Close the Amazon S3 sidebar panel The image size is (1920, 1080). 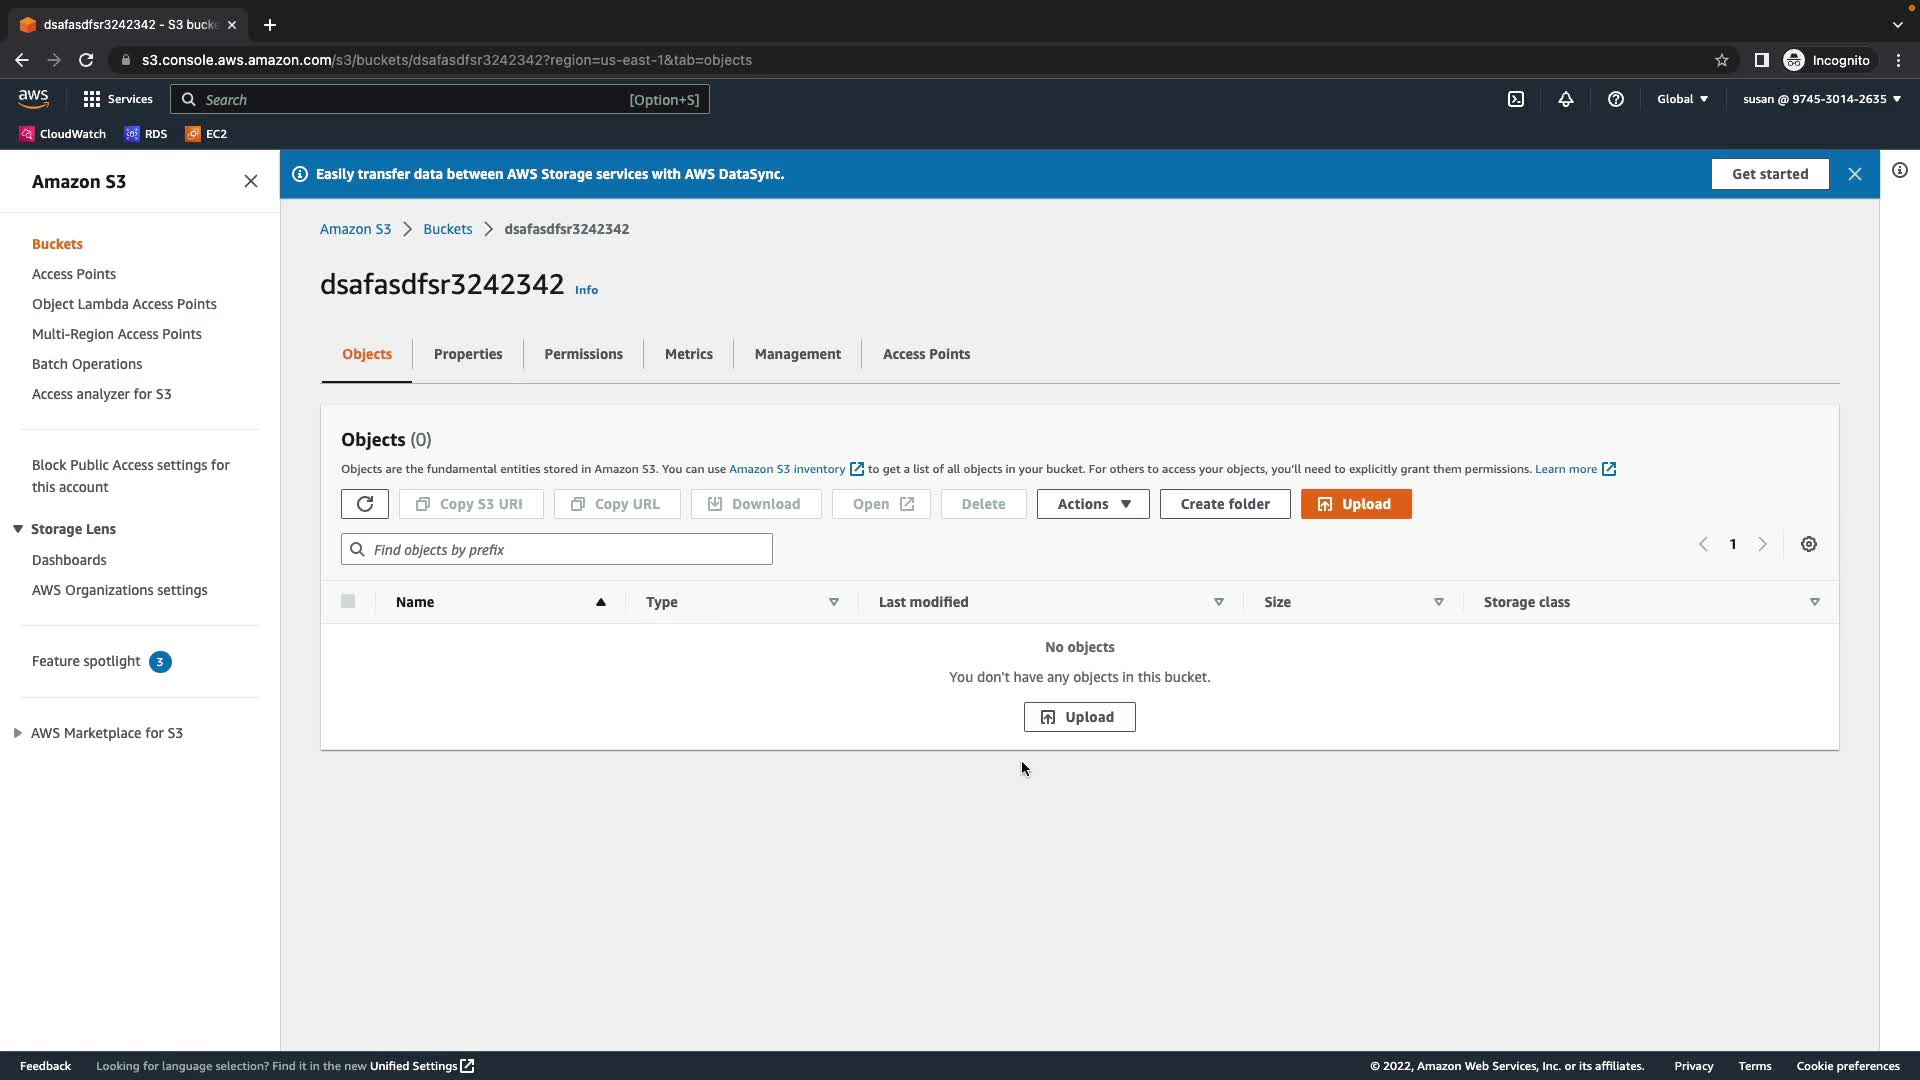point(251,181)
